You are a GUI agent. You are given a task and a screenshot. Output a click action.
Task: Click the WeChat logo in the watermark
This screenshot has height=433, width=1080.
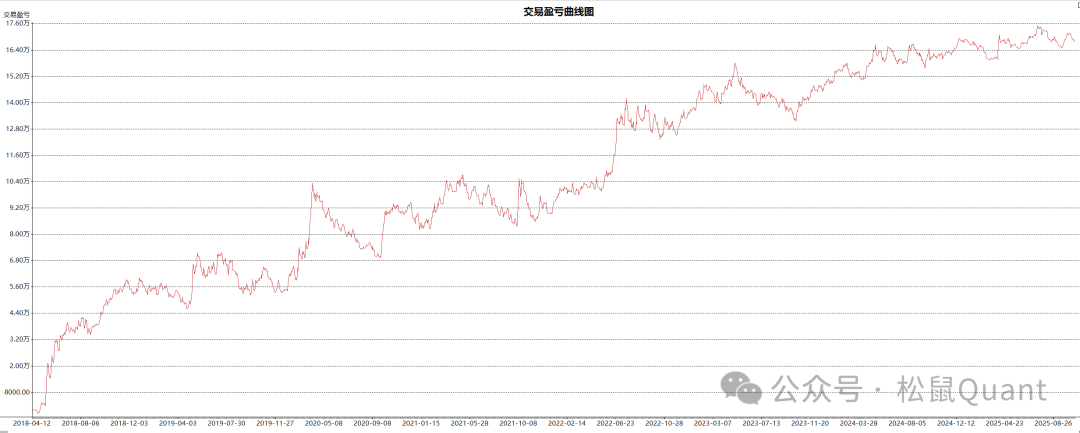coord(743,389)
